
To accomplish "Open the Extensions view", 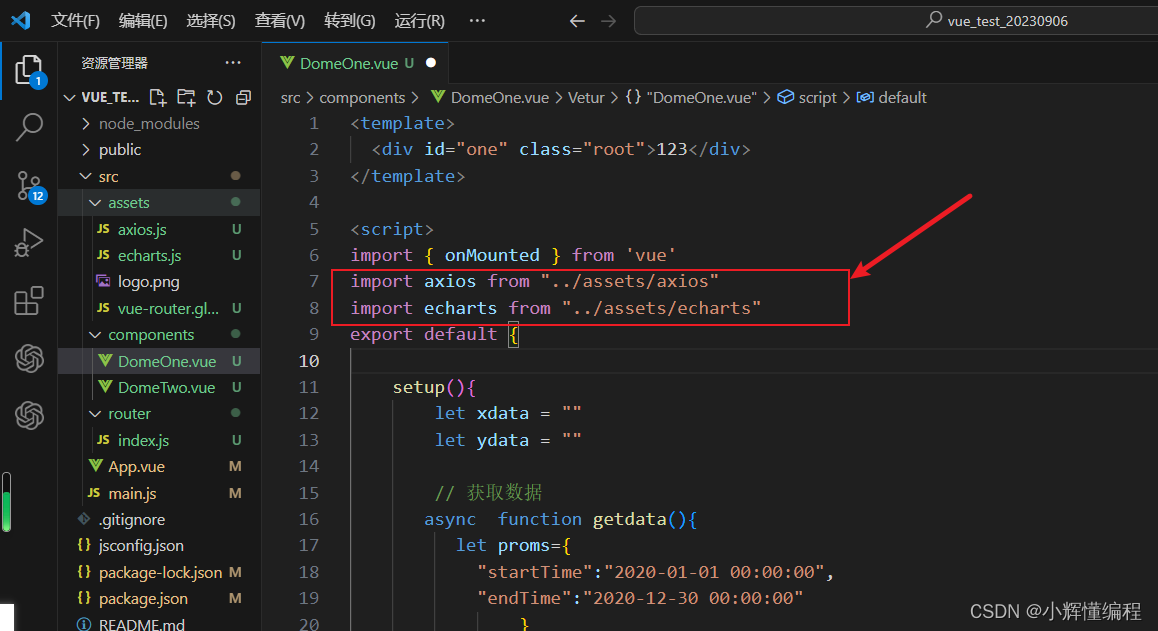I will [29, 301].
